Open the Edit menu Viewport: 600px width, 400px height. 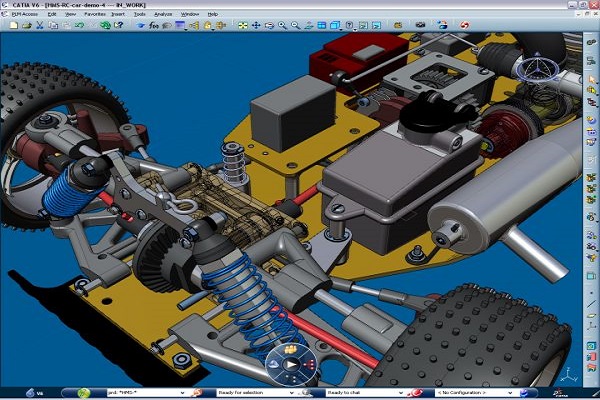[x=52, y=14]
